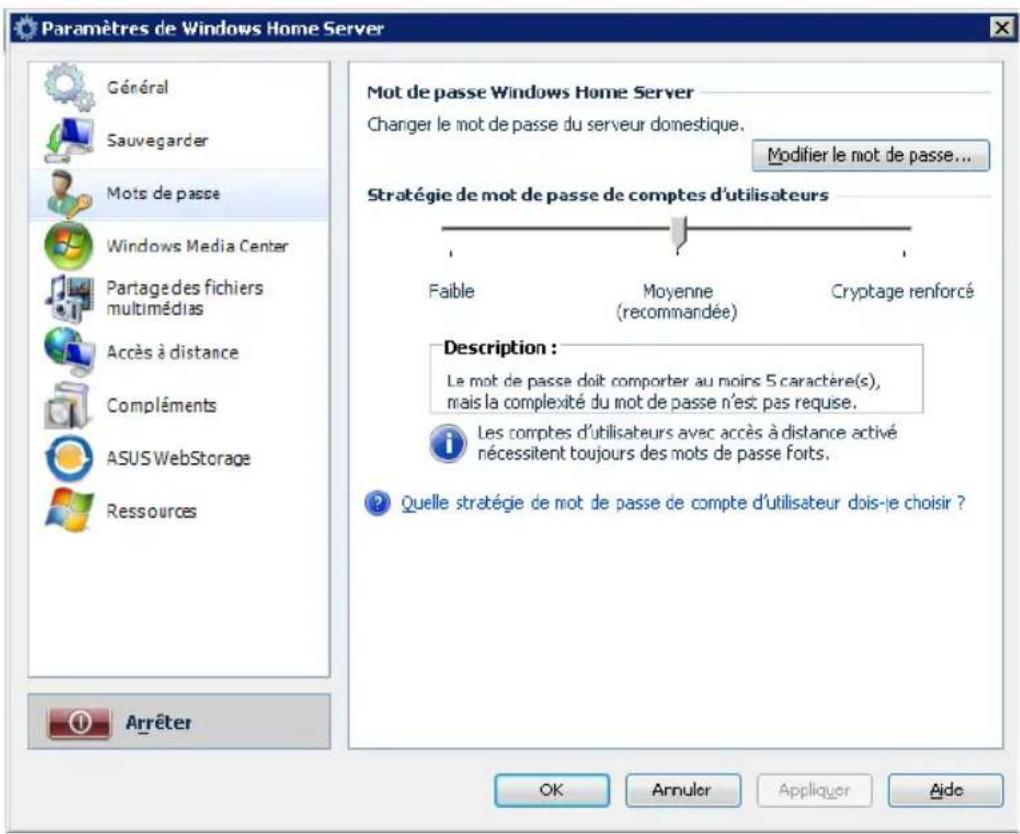The height and width of the screenshot is (834, 1020).
Task: Open help with the Aide button
Action: pyautogui.click(x=945, y=790)
